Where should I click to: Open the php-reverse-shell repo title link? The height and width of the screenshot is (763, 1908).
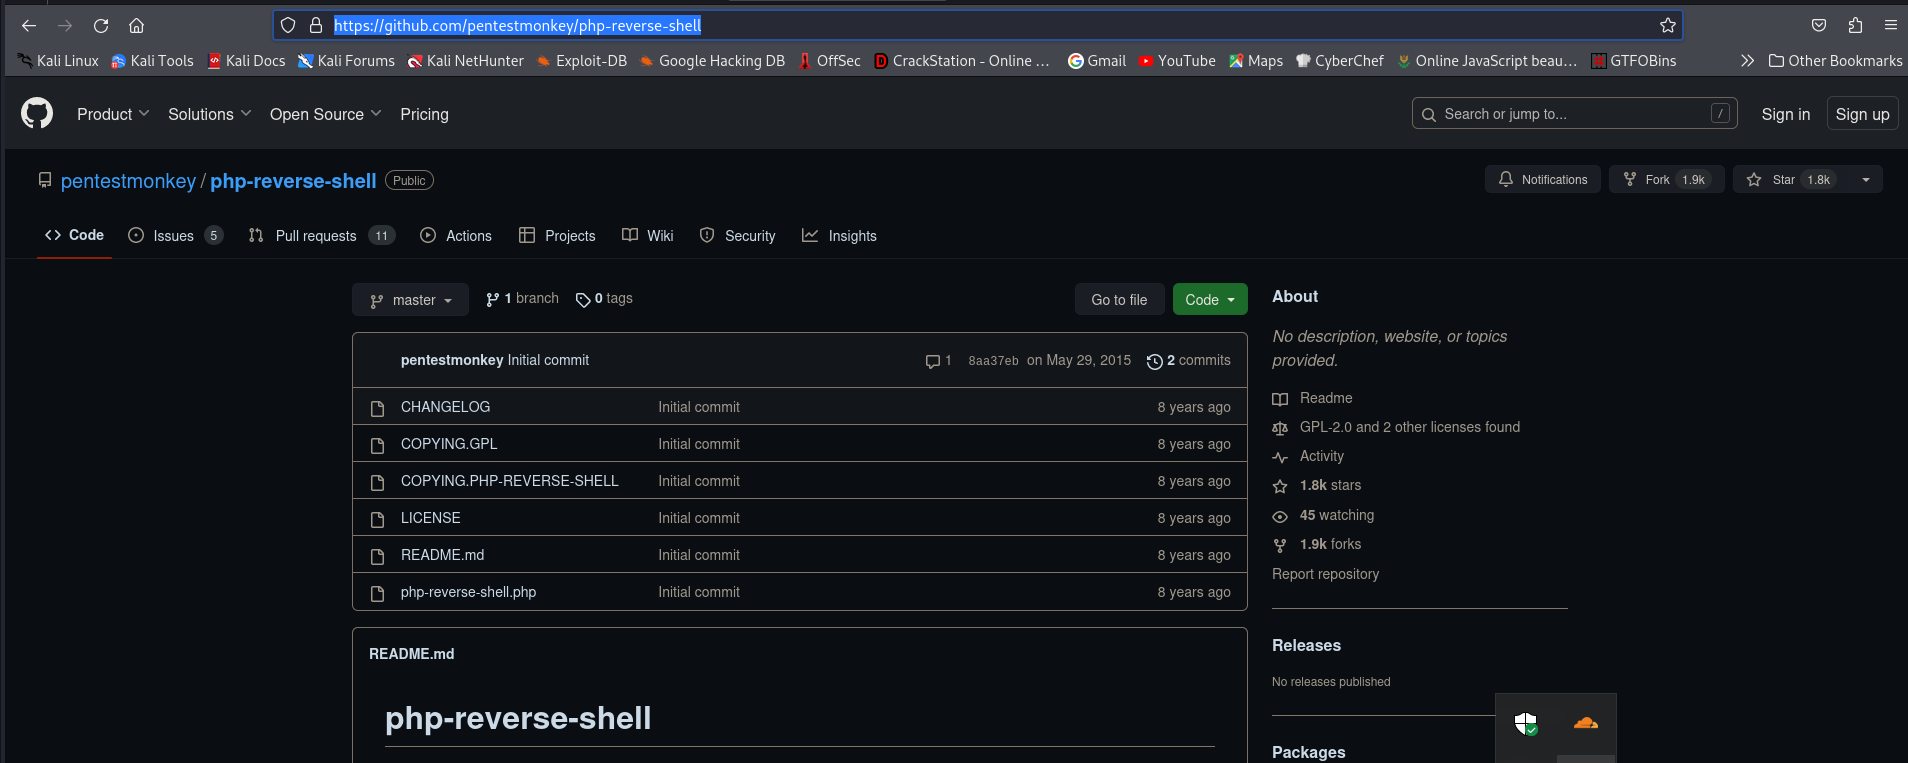click(x=293, y=181)
